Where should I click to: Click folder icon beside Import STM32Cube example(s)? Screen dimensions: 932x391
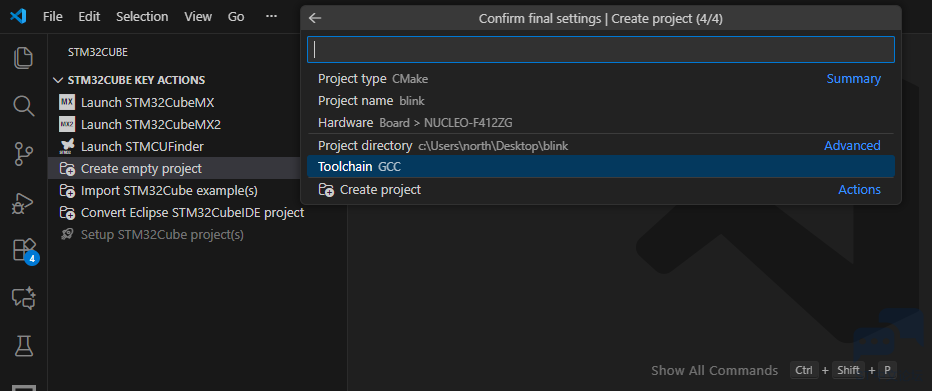[67, 191]
